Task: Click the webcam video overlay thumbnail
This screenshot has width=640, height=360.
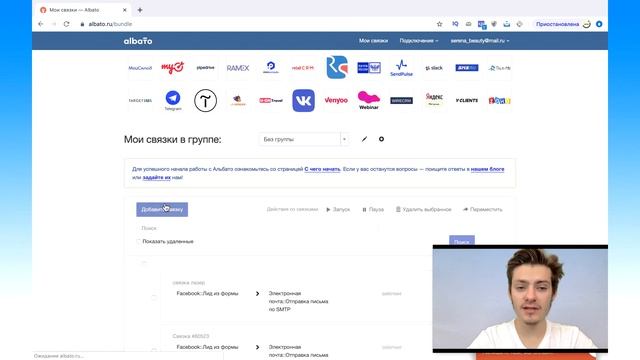Action: click(x=520, y=299)
